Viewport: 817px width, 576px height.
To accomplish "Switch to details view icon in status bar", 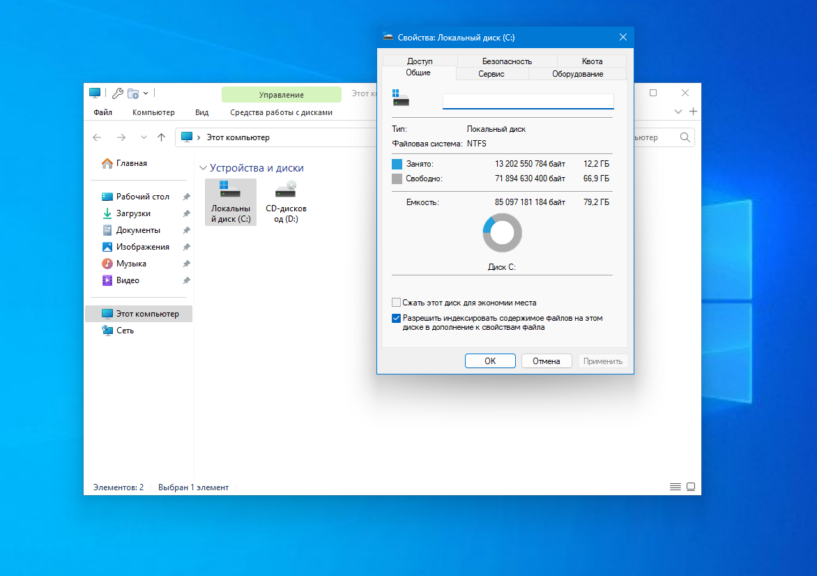I will [x=676, y=487].
